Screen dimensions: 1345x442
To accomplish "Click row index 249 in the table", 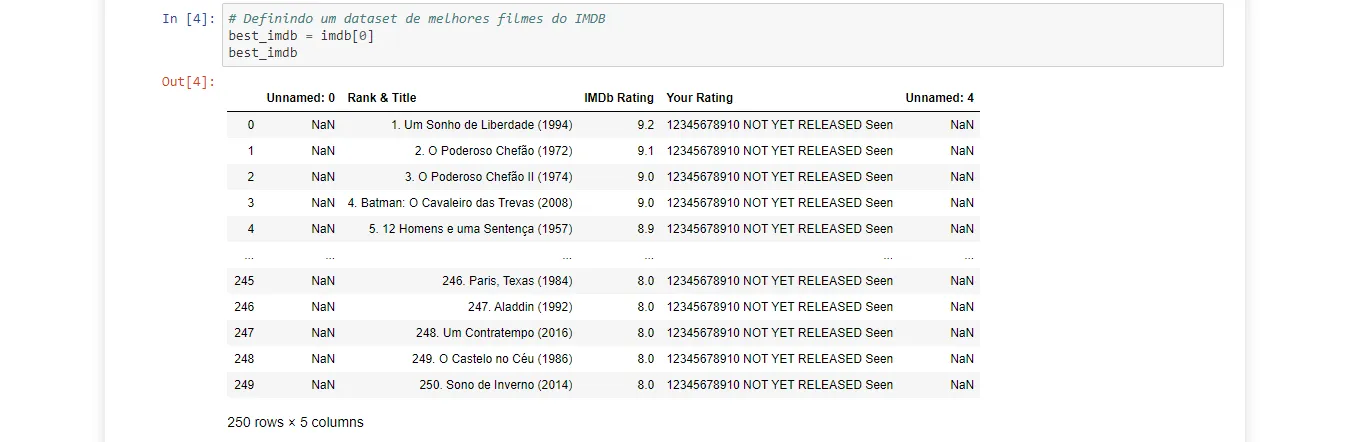I will coord(244,385).
